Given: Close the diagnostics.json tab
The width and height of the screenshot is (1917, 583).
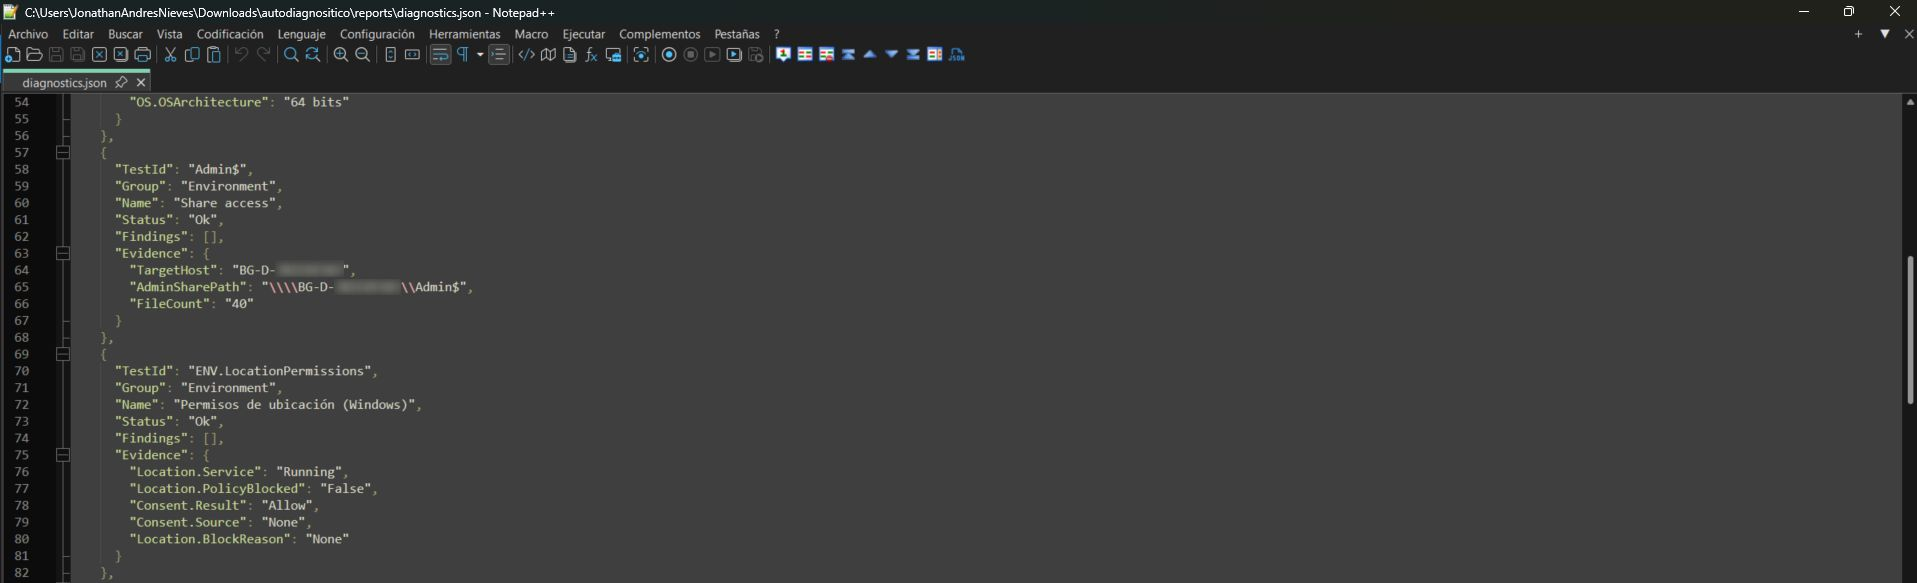Looking at the screenshot, I should (141, 82).
